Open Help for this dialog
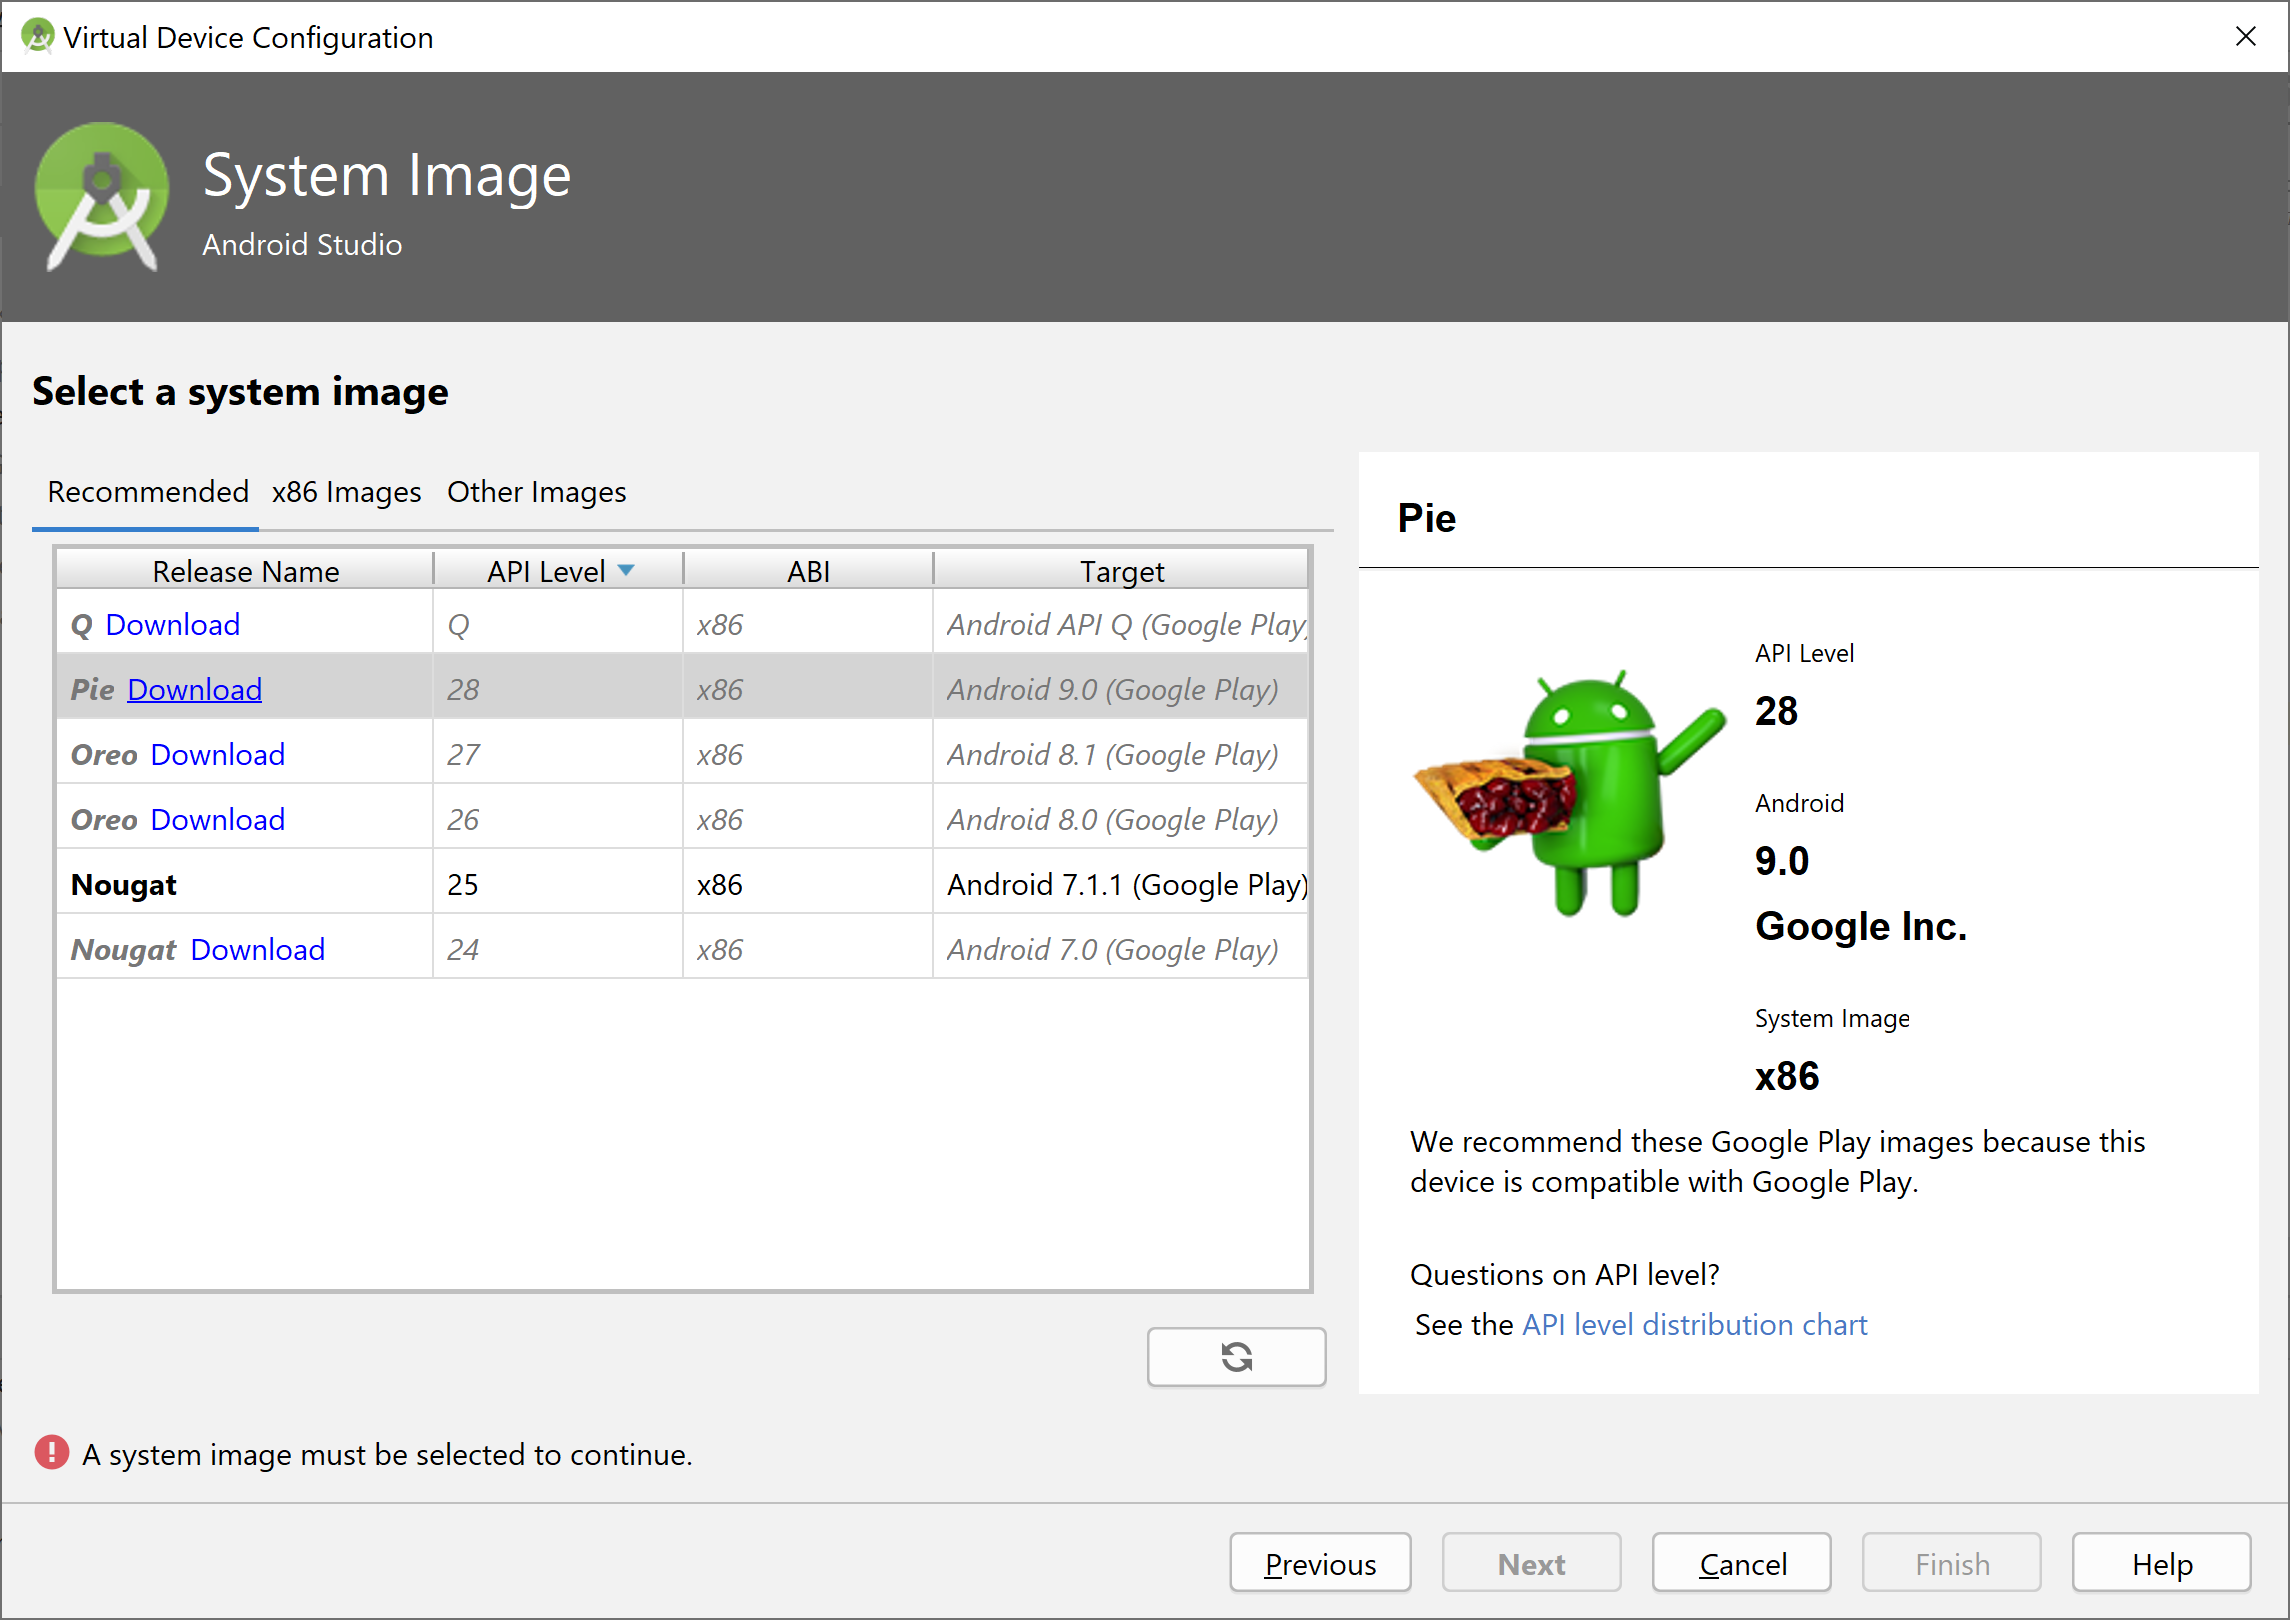The width and height of the screenshot is (2290, 1620). point(2162,1564)
